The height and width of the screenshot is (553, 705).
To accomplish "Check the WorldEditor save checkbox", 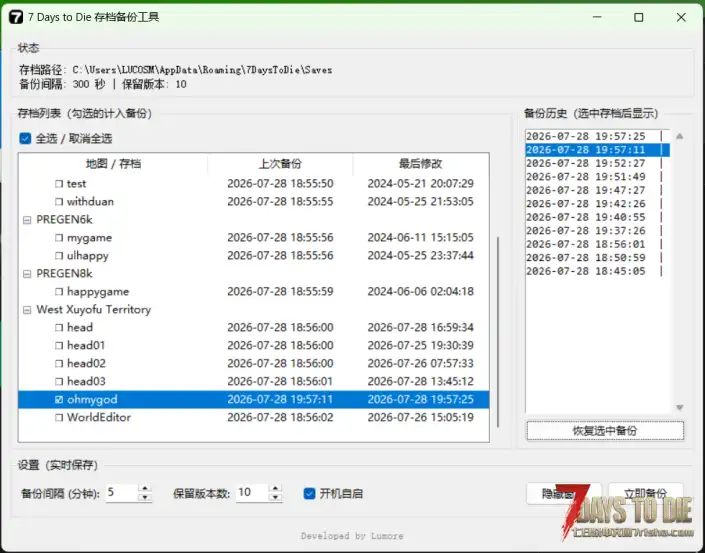I will click(x=59, y=418).
